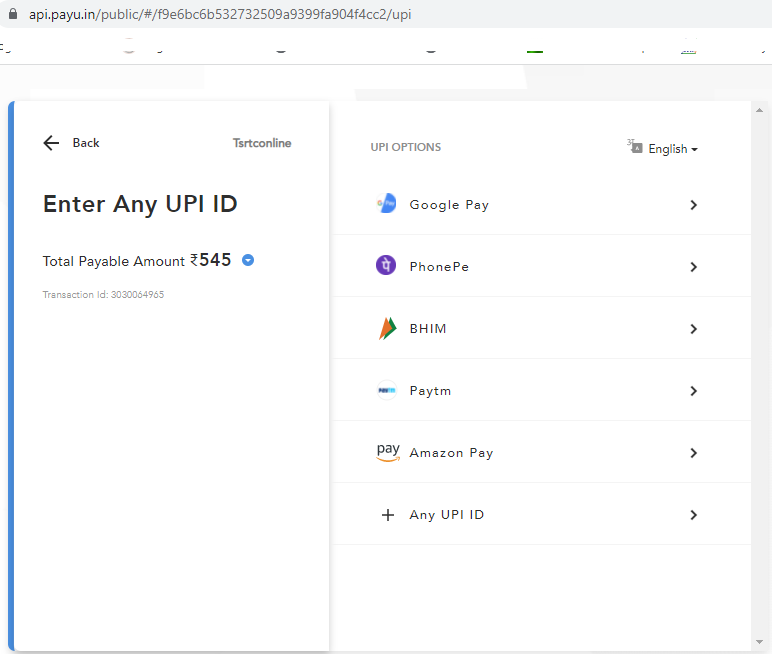This screenshot has height=654, width=772.
Task: Click the Transaction Id 3030064965 text
Action: click(103, 294)
